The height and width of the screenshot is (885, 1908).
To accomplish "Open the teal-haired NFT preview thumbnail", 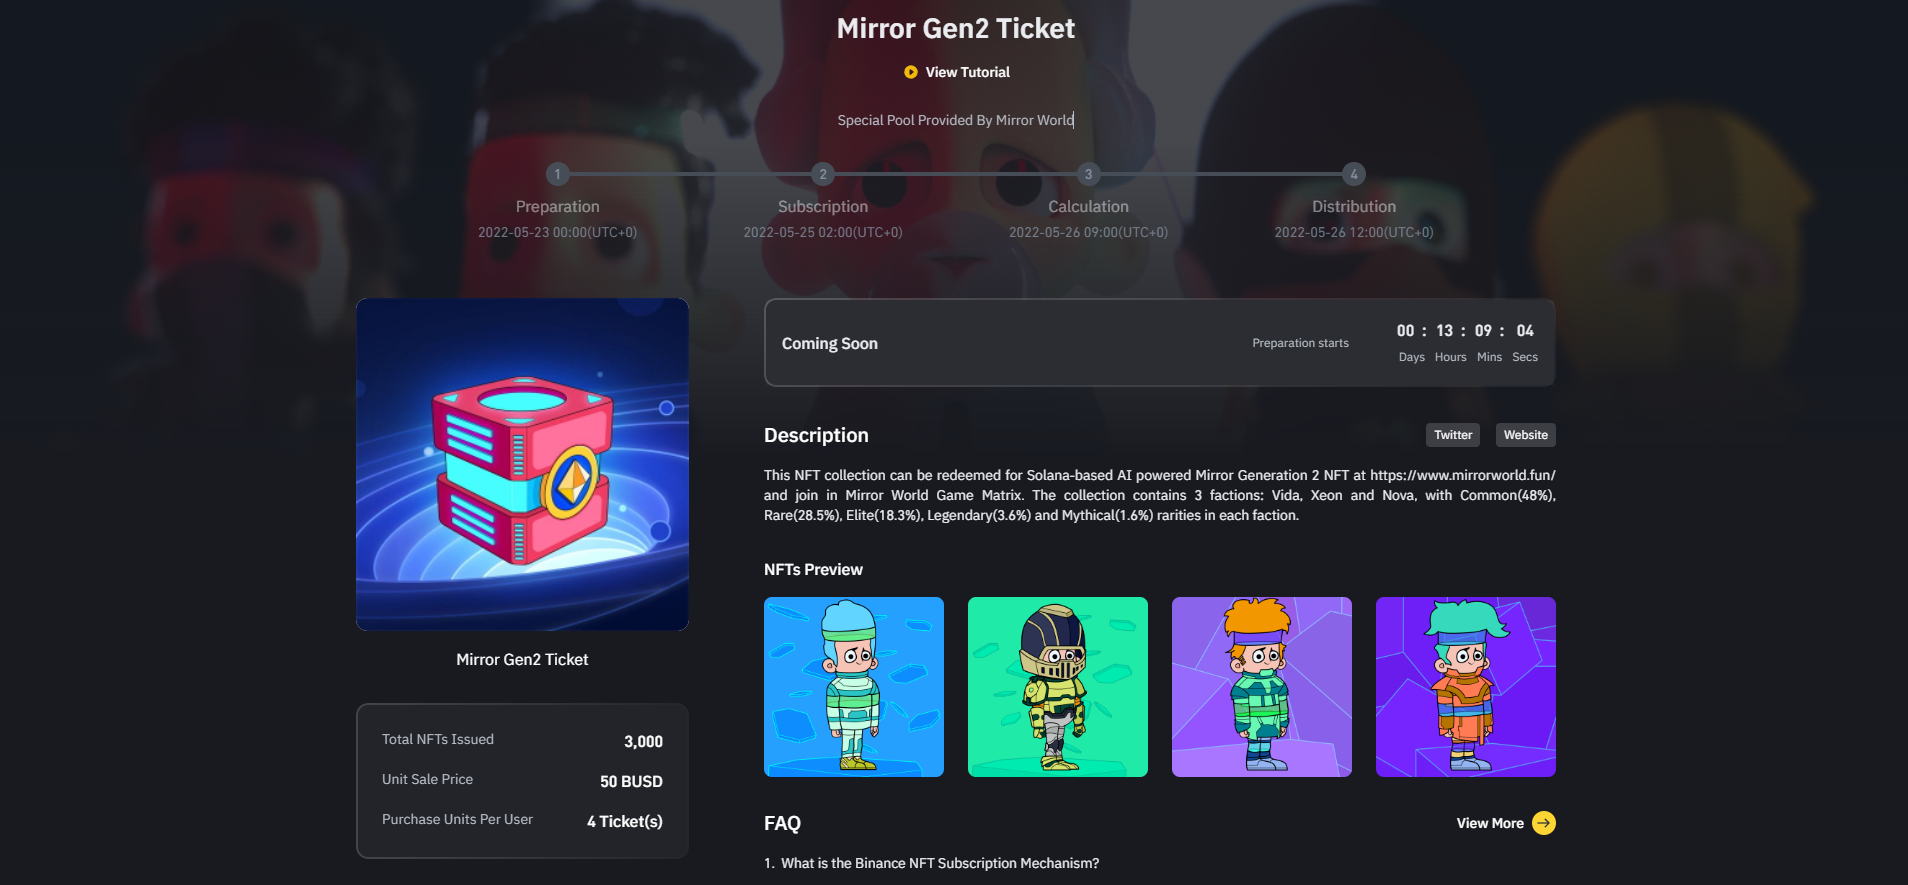I will pos(1466,687).
